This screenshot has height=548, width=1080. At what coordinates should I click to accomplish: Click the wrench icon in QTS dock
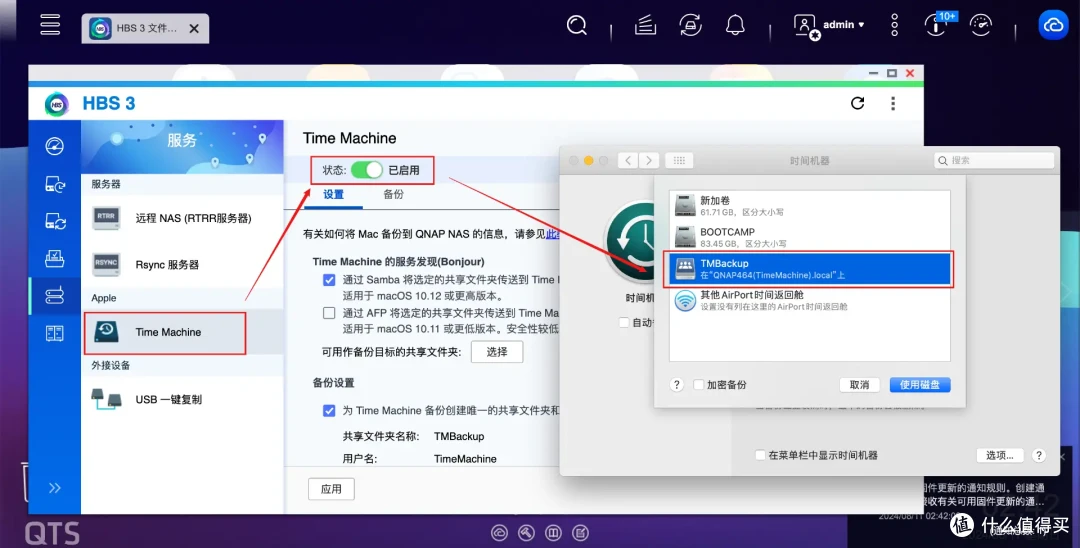coord(526,532)
